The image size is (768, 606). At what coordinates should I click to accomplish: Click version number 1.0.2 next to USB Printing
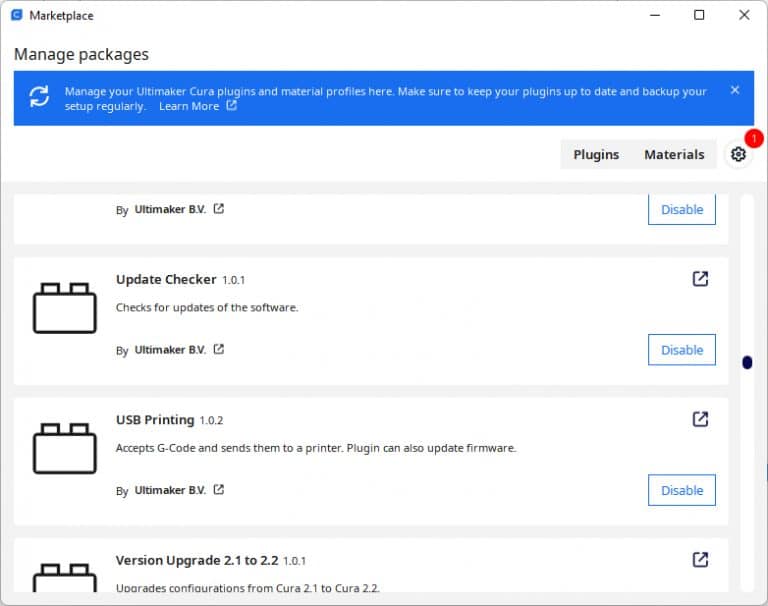click(x=211, y=420)
